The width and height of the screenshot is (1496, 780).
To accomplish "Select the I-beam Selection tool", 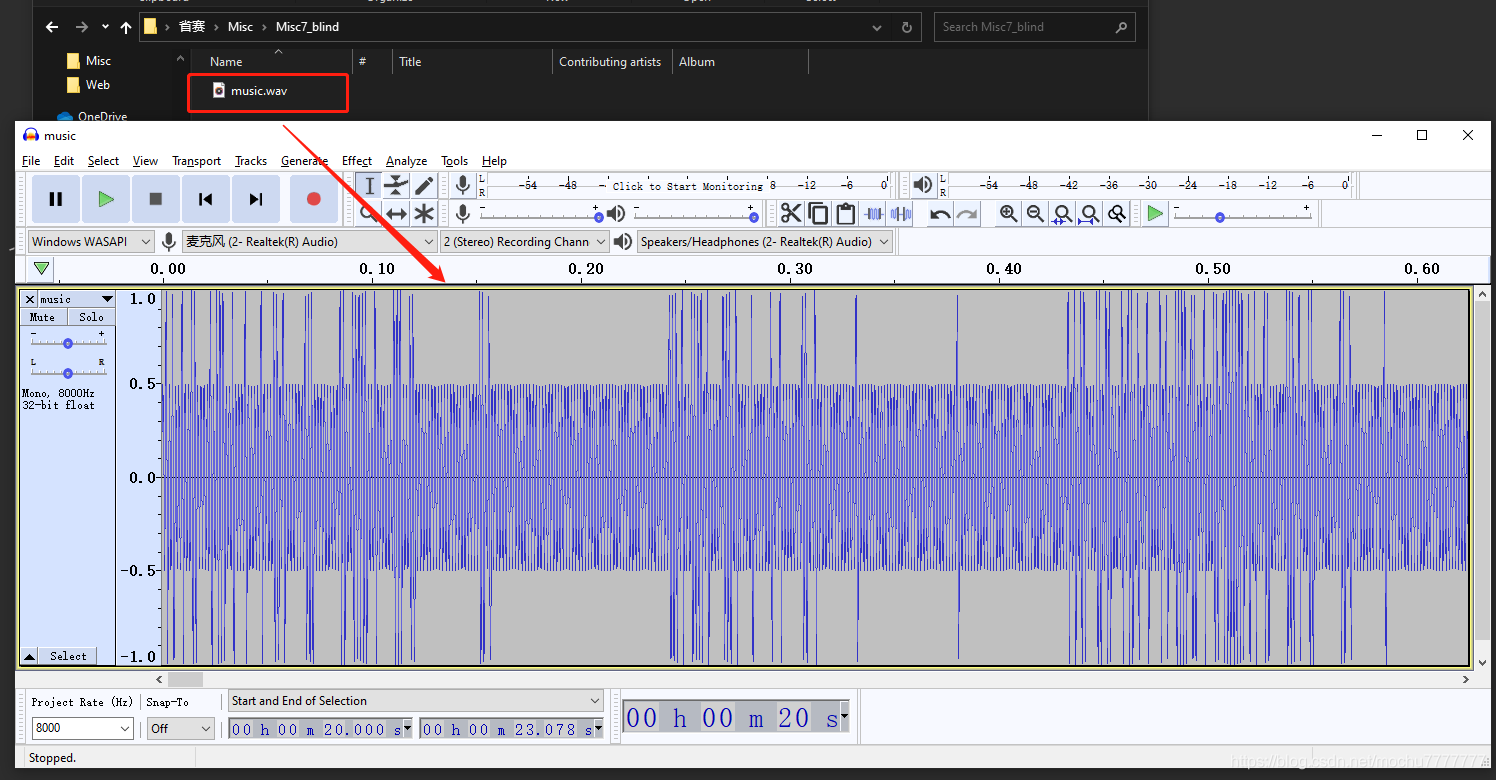I will tap(369, 185).
